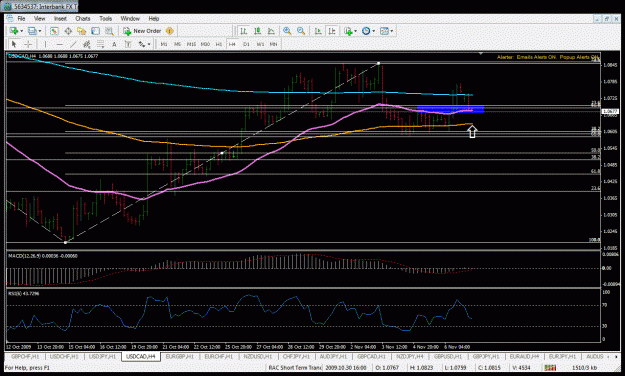Screen dimensions: 625x376
Task: Open the Tools menu
Action: point(106,18)
